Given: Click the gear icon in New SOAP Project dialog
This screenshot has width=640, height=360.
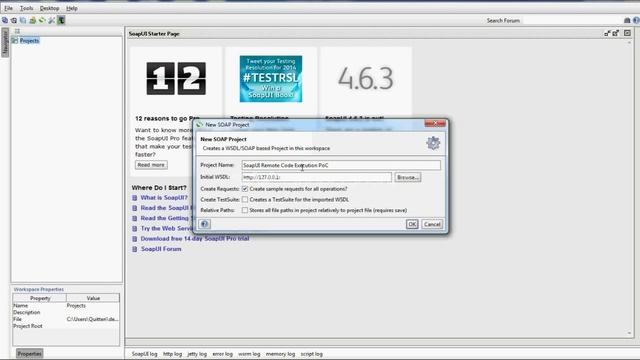Looking at the screenshot, I should click(x=433, y=143).
